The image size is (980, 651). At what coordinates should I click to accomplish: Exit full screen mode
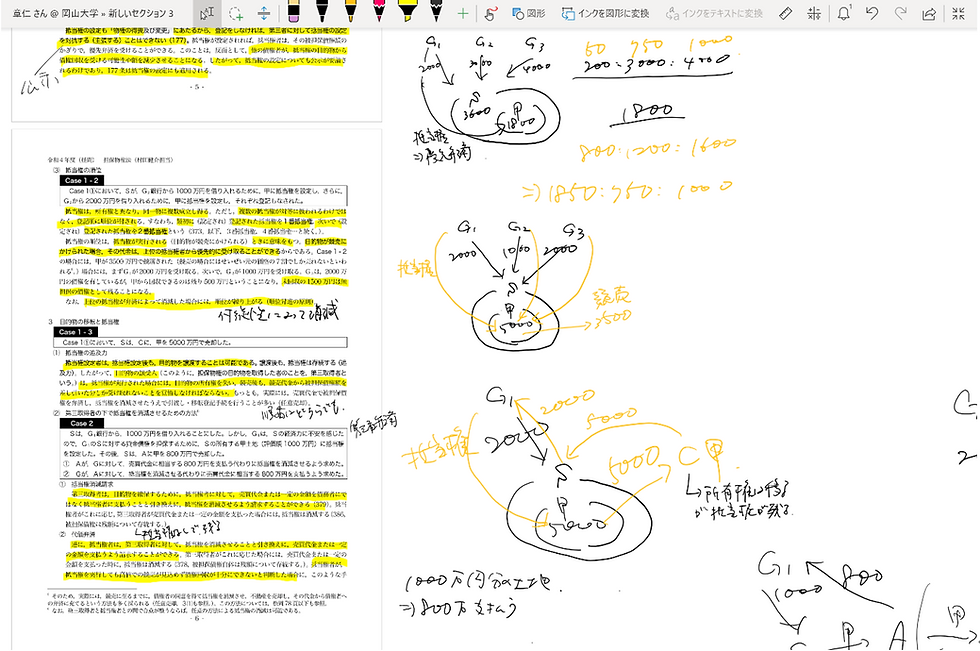pos(958,13)
